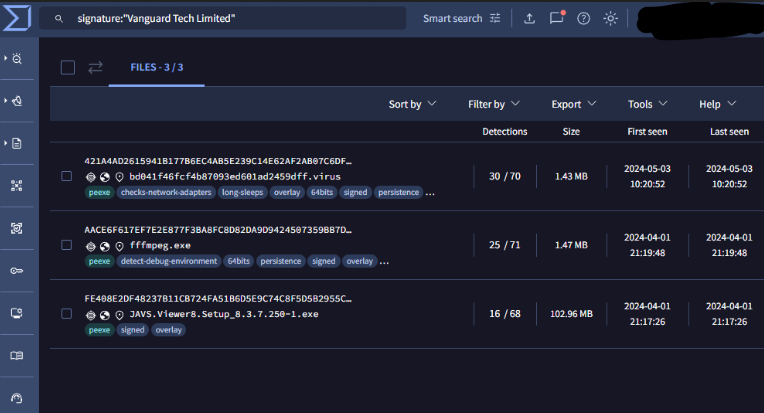Open hash FE408E2DF48237B11CB7 file link
This screenshot has height=413, width=764.
[218, 298]
